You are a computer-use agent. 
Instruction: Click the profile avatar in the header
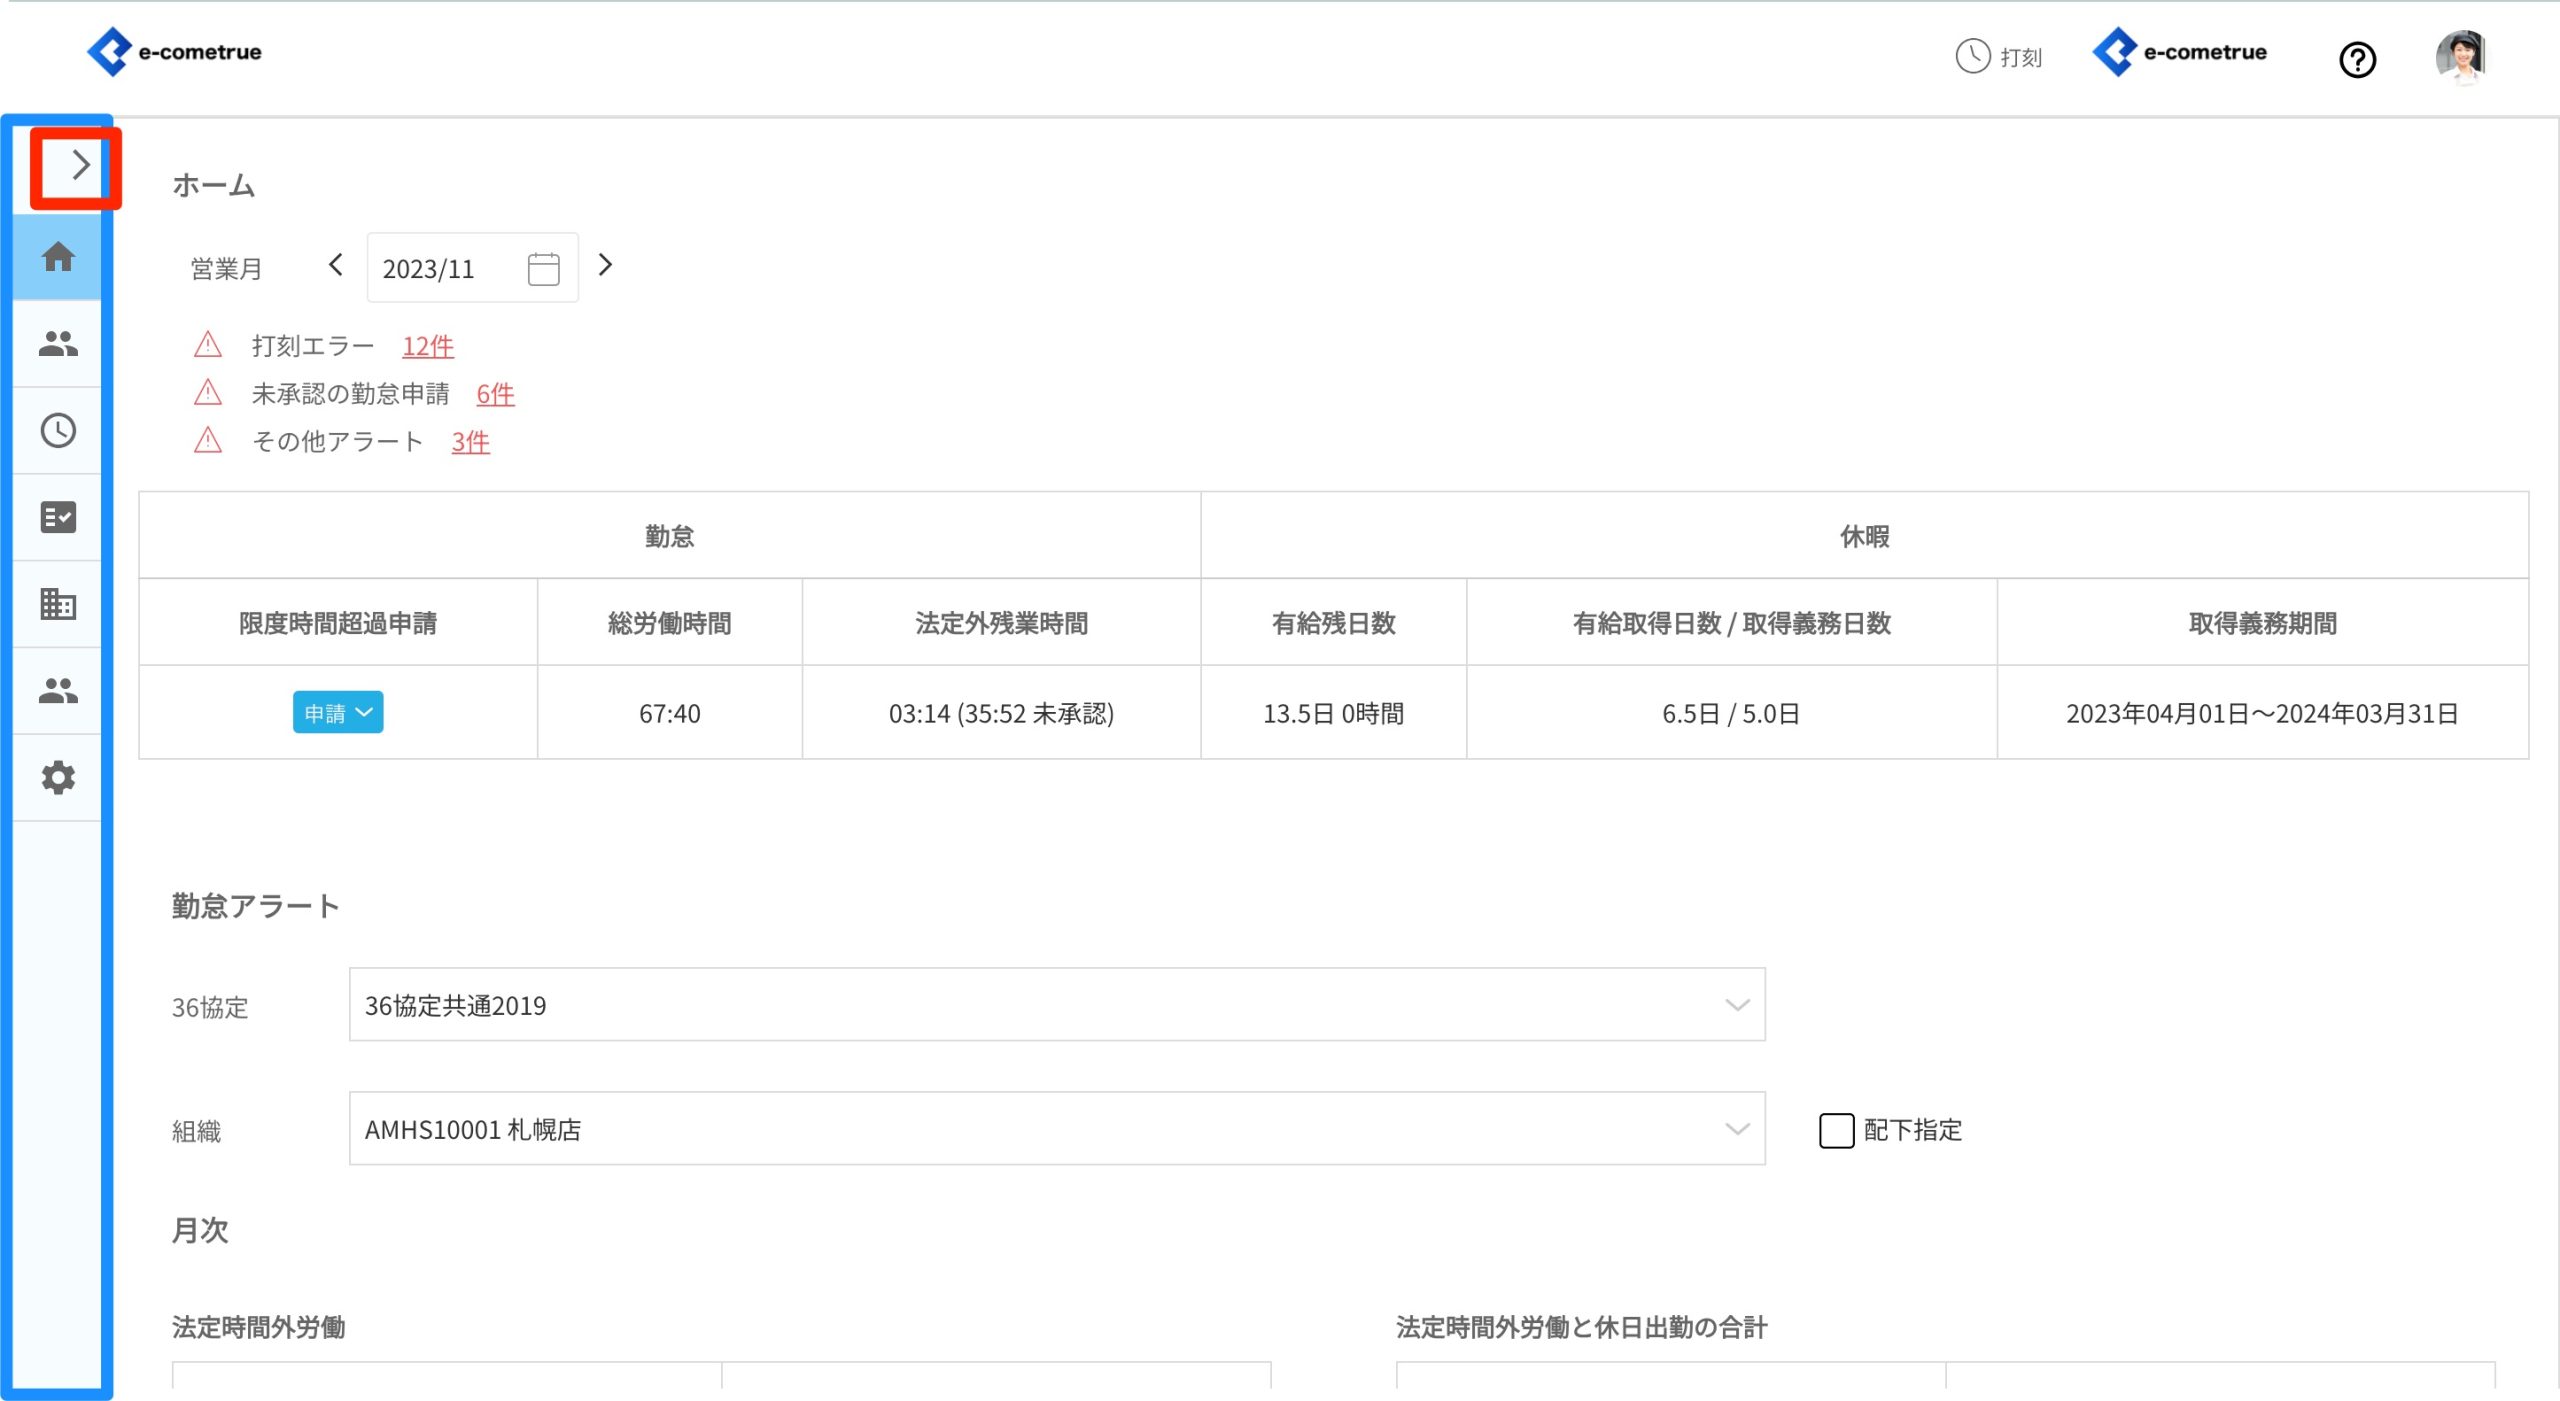pos(2466,56)
